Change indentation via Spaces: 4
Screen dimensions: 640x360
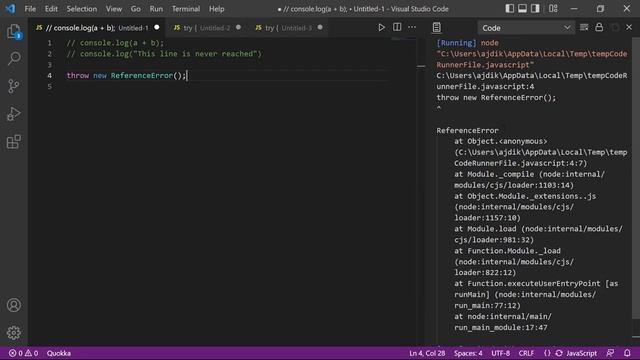pyautogui.click(x=468, y=353)
